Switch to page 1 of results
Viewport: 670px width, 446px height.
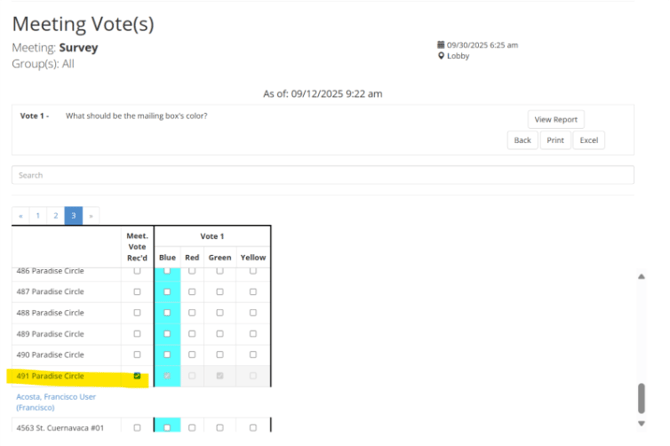[38, 215]
